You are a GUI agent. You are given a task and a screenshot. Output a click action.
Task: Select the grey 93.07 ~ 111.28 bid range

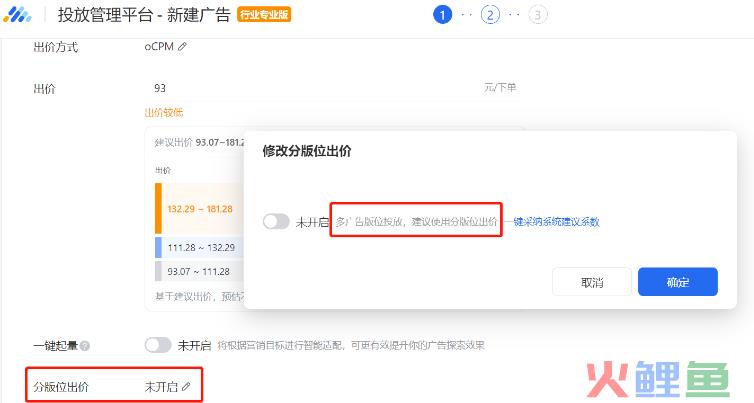[x=199, y=271]
